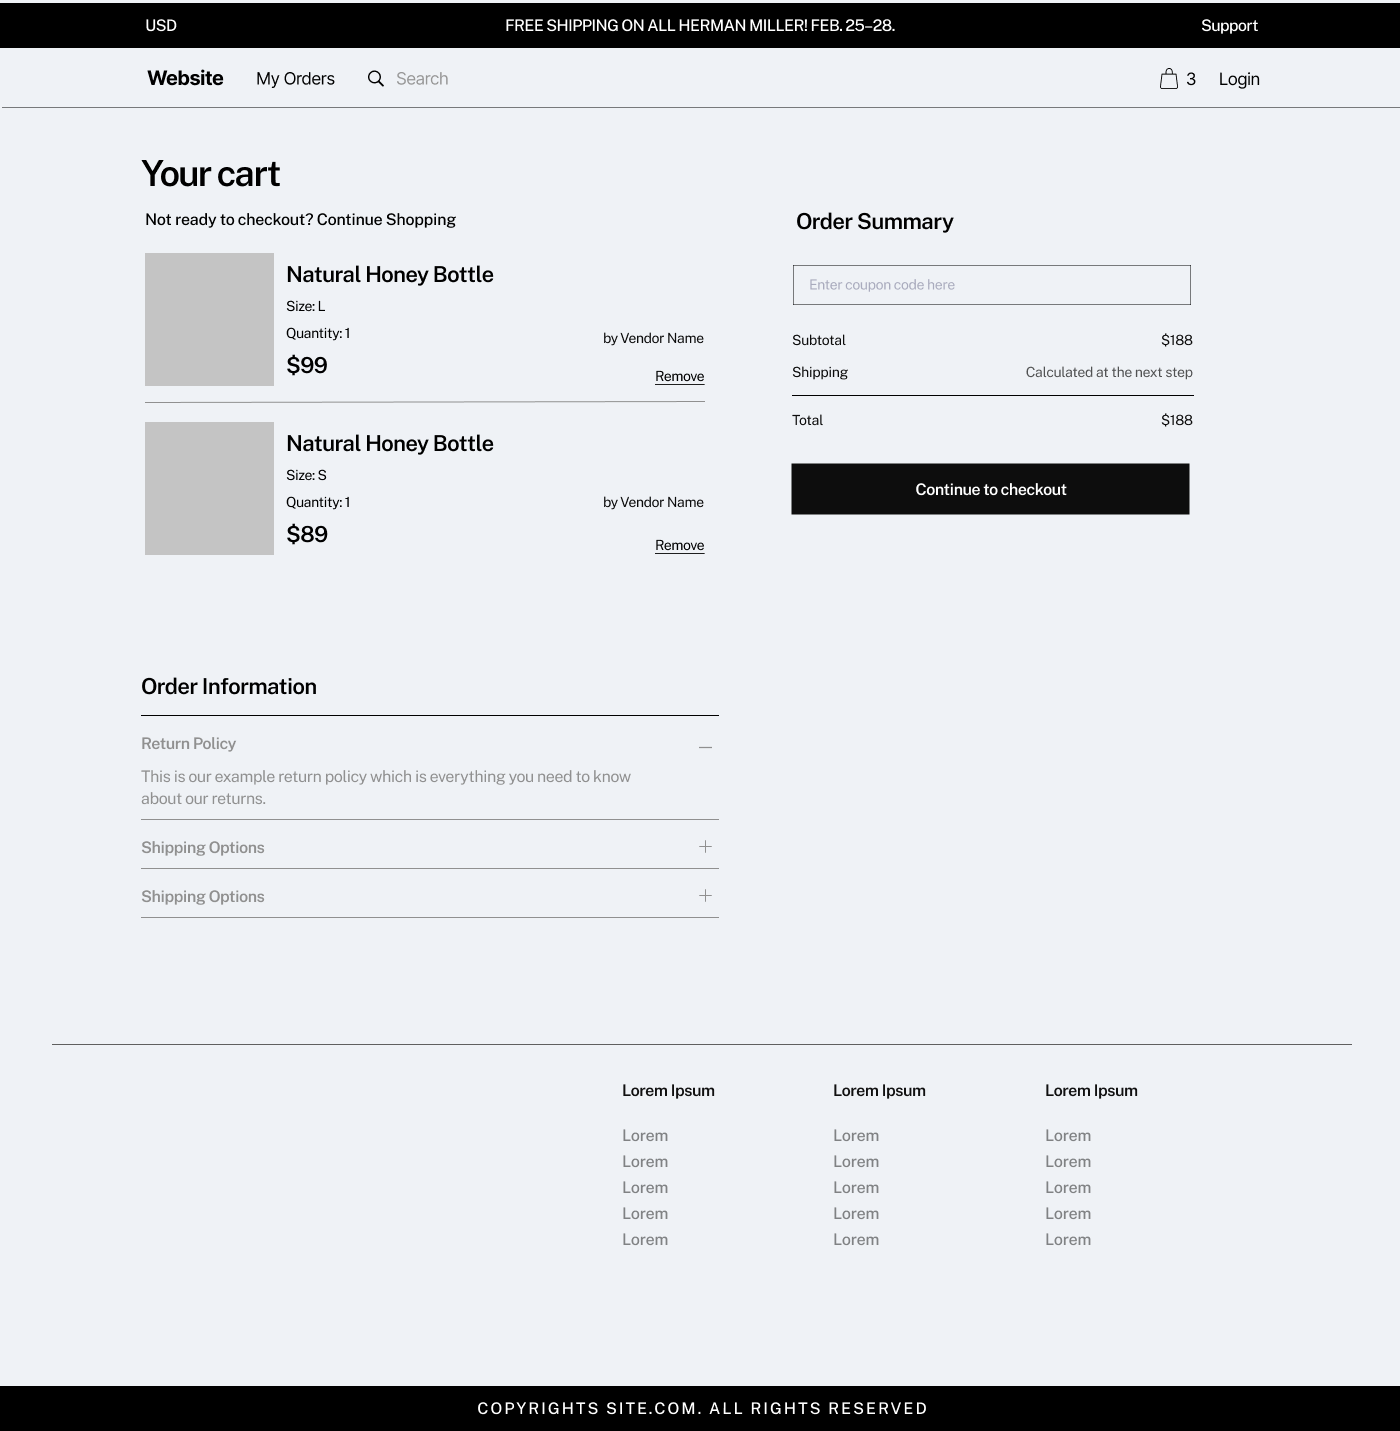Open Natural Honey Bottle title priced $99
The image size is (1400, 1431).
pyautogui.click(x=390, y=274)
